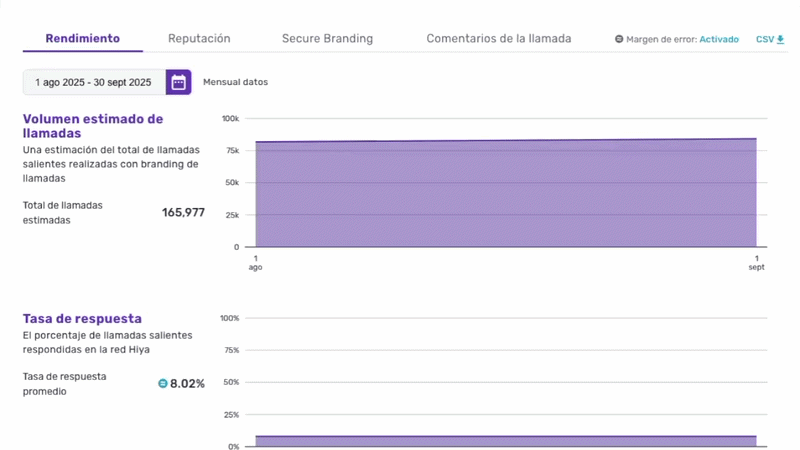Open the Reputación tab
The width and height of the screenshot is (800, 450).
coord(199,39)
